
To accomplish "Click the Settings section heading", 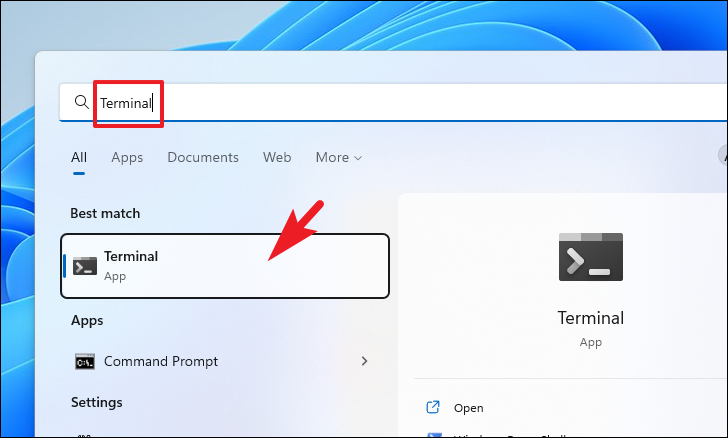I will 97,402.
